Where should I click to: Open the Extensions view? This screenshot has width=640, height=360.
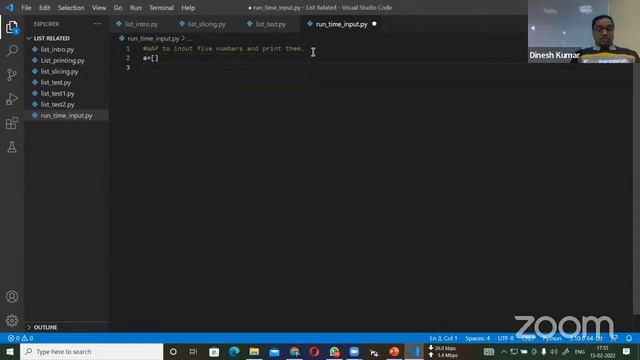pyautogui.click(x=12, y=123)
